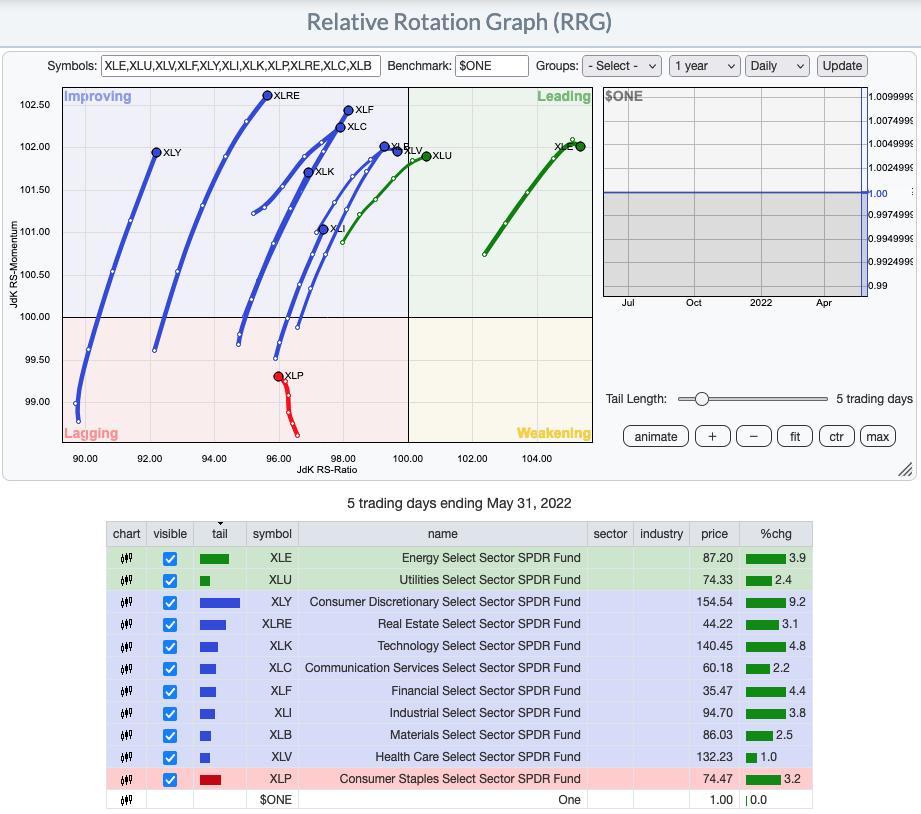921x814 pixels.
Task: Zoom out with the minus button
Action: point(754,436)
